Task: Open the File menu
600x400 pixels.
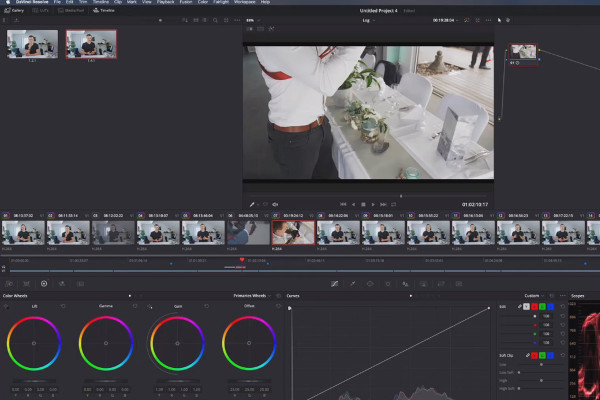Action: pos(57,2)
